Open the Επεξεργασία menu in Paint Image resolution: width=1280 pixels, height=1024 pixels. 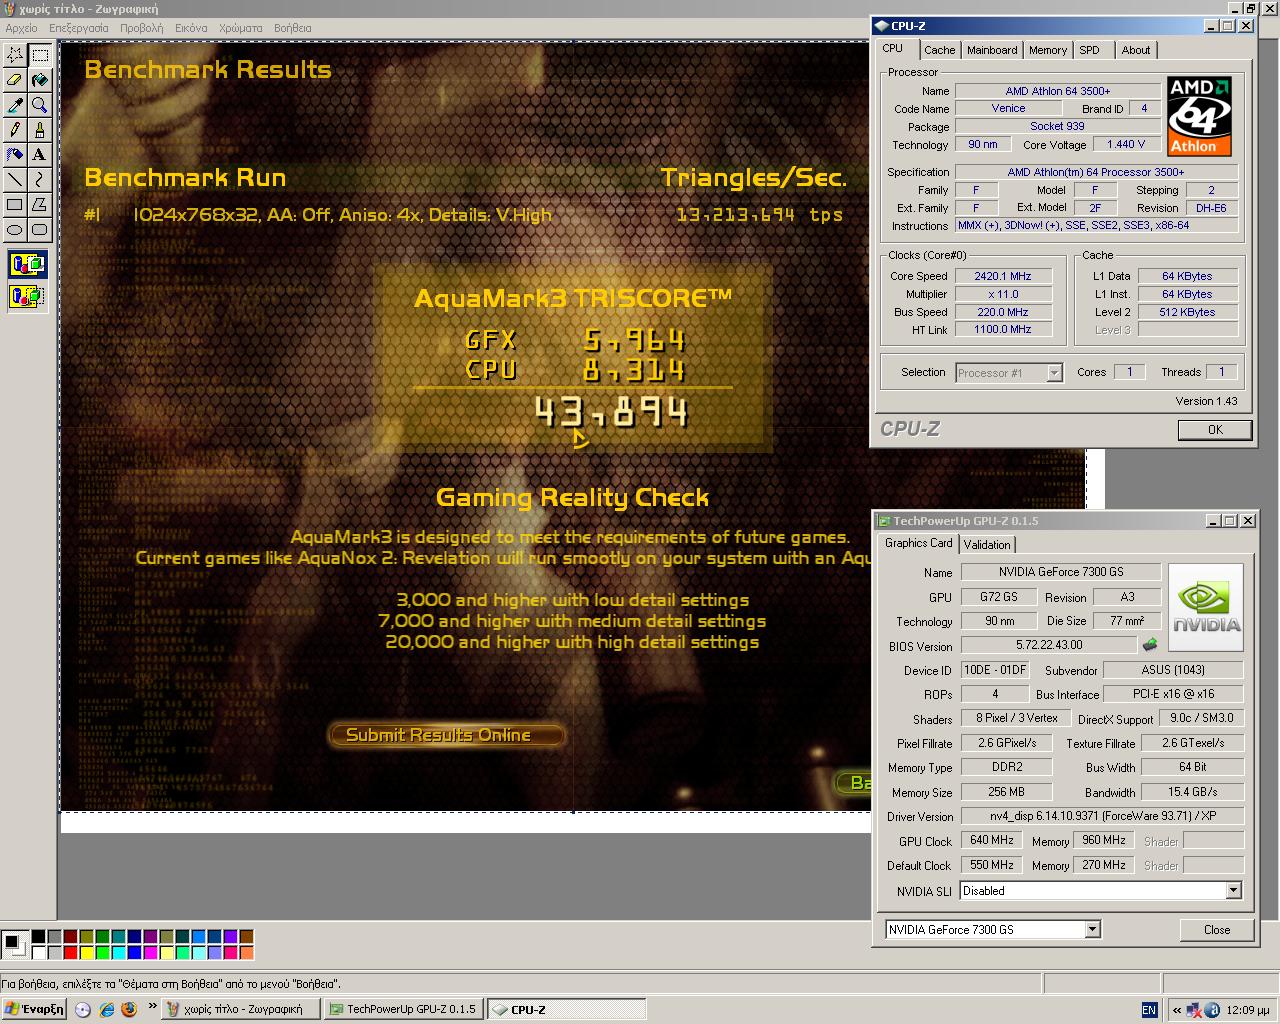point(78,28)
